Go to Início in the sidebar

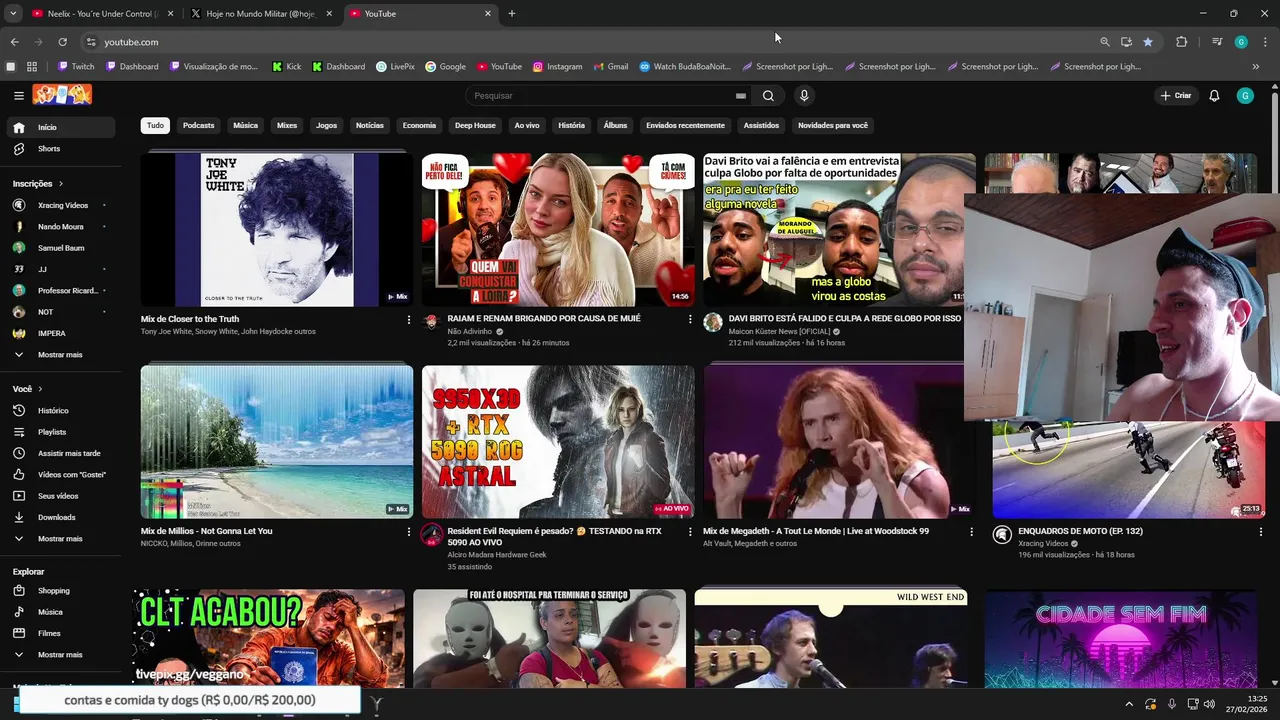point(63,127)
